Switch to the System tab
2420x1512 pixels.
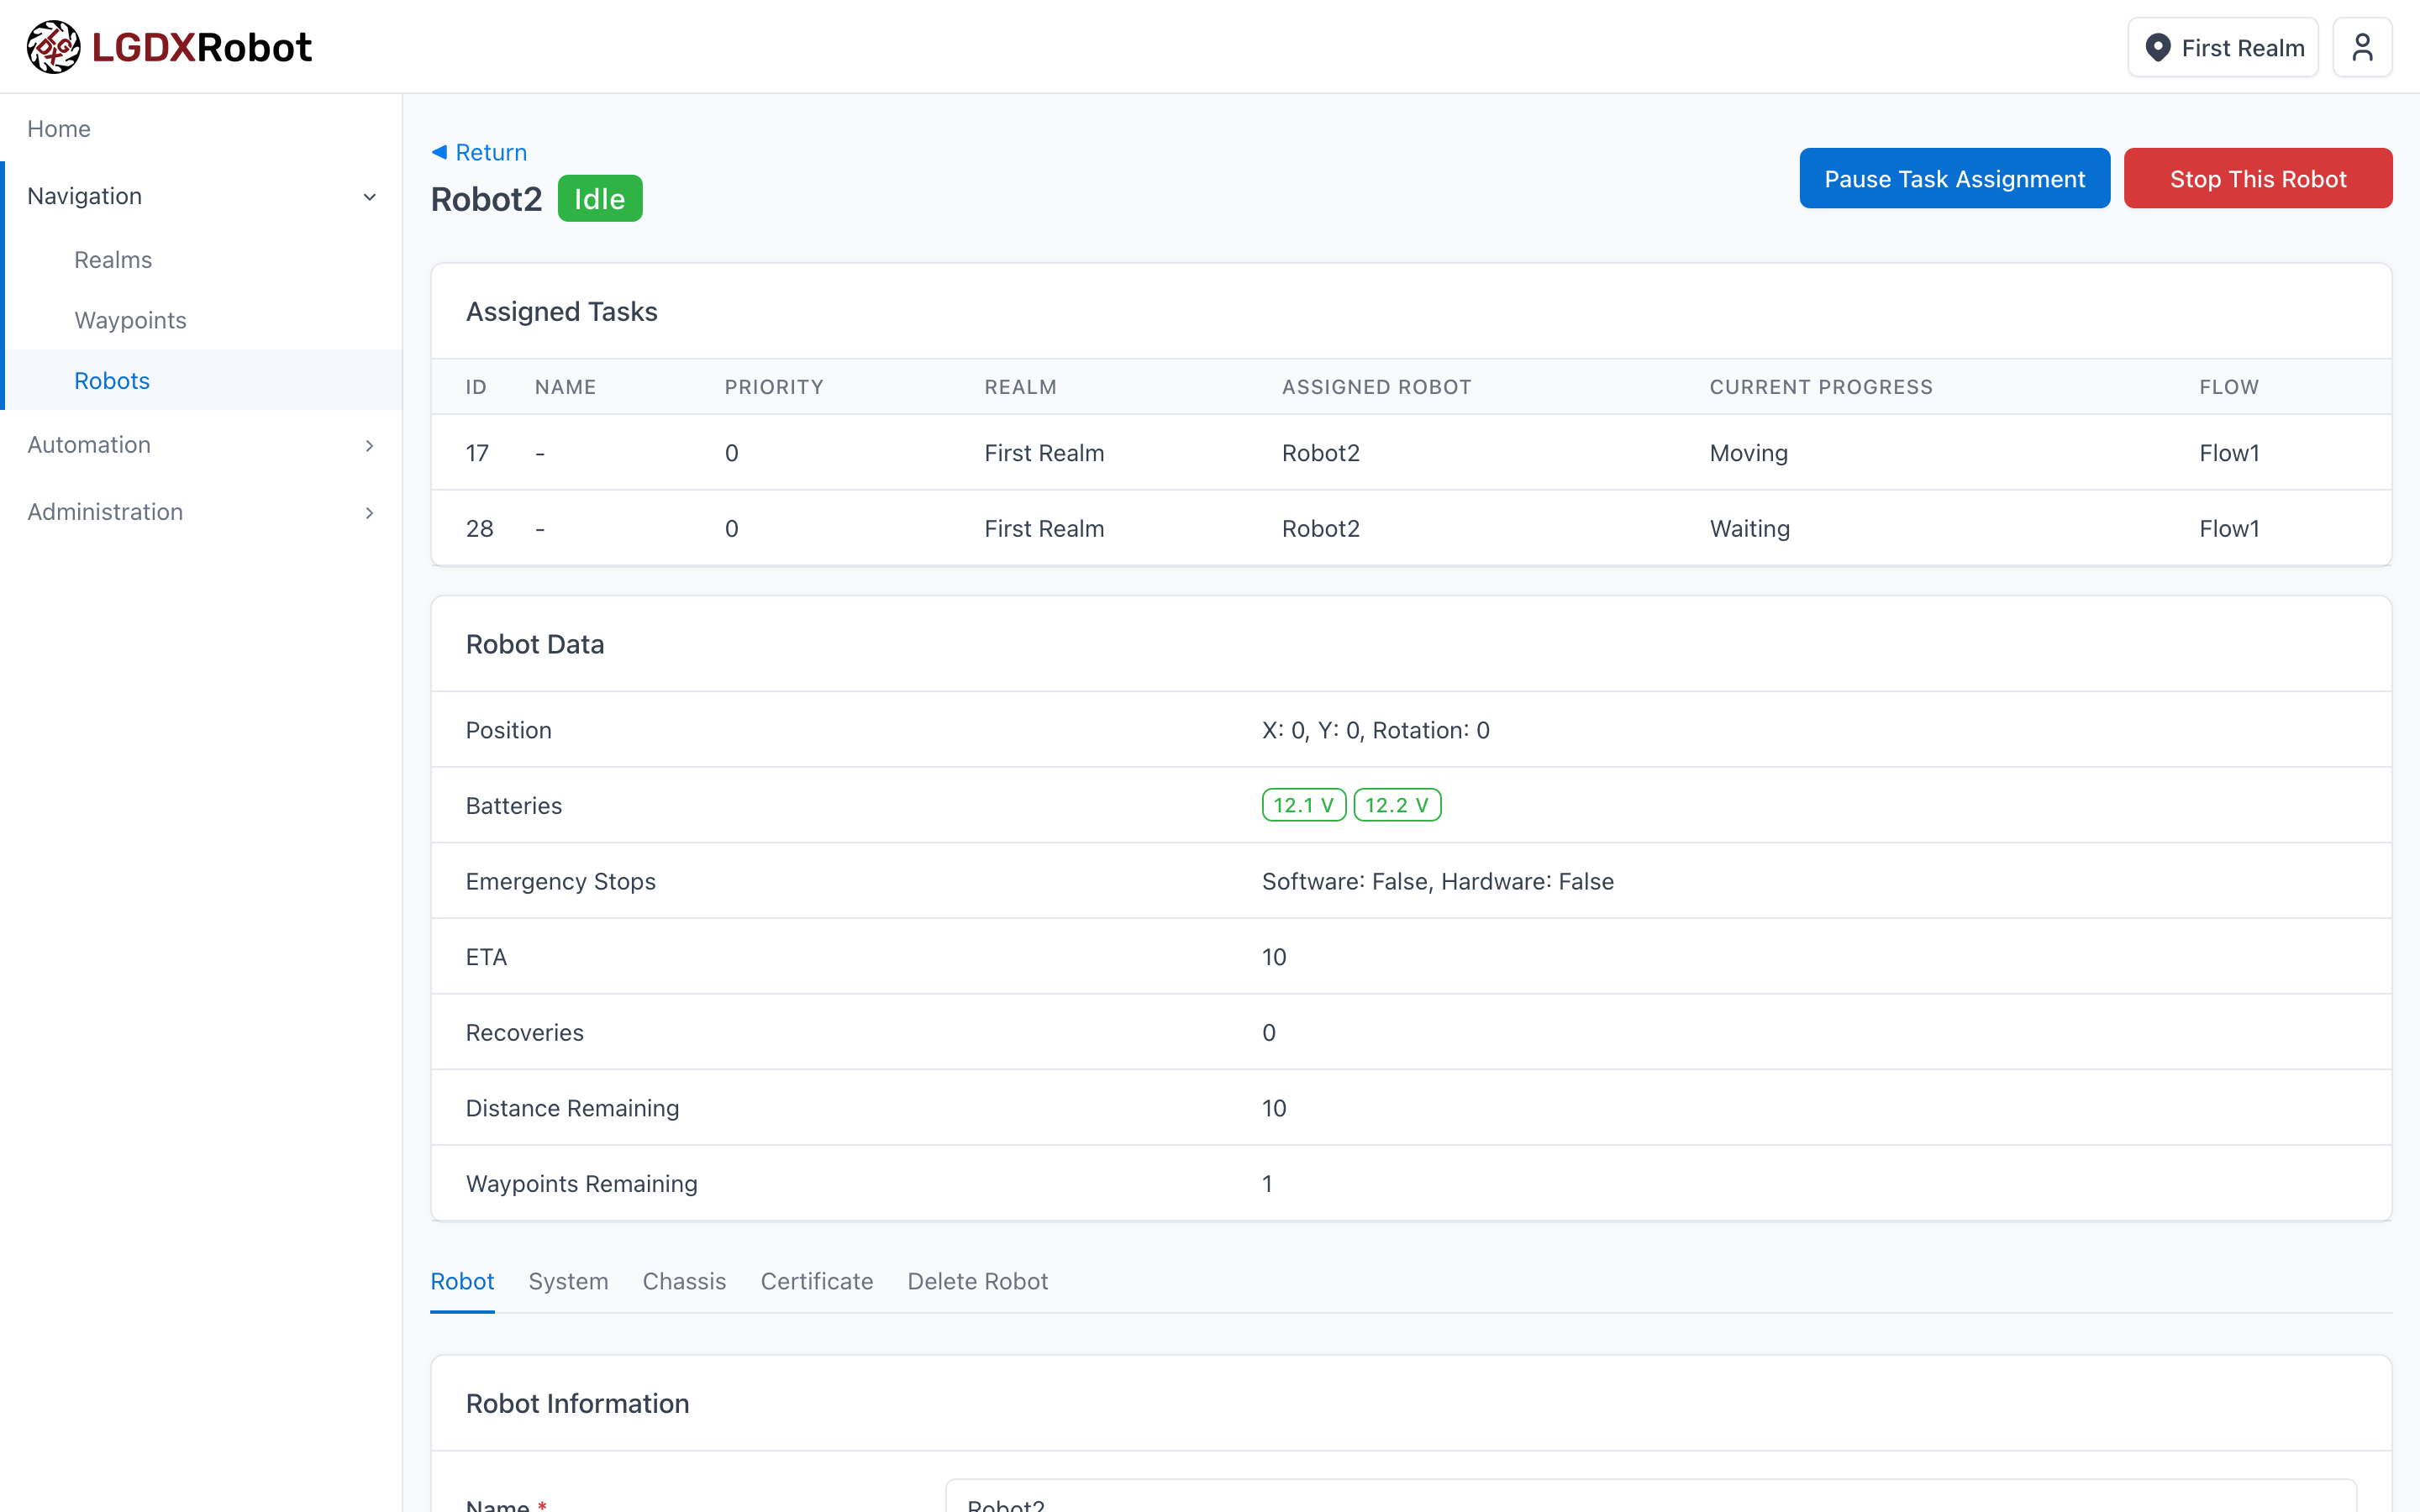(x=568, y=1281)
